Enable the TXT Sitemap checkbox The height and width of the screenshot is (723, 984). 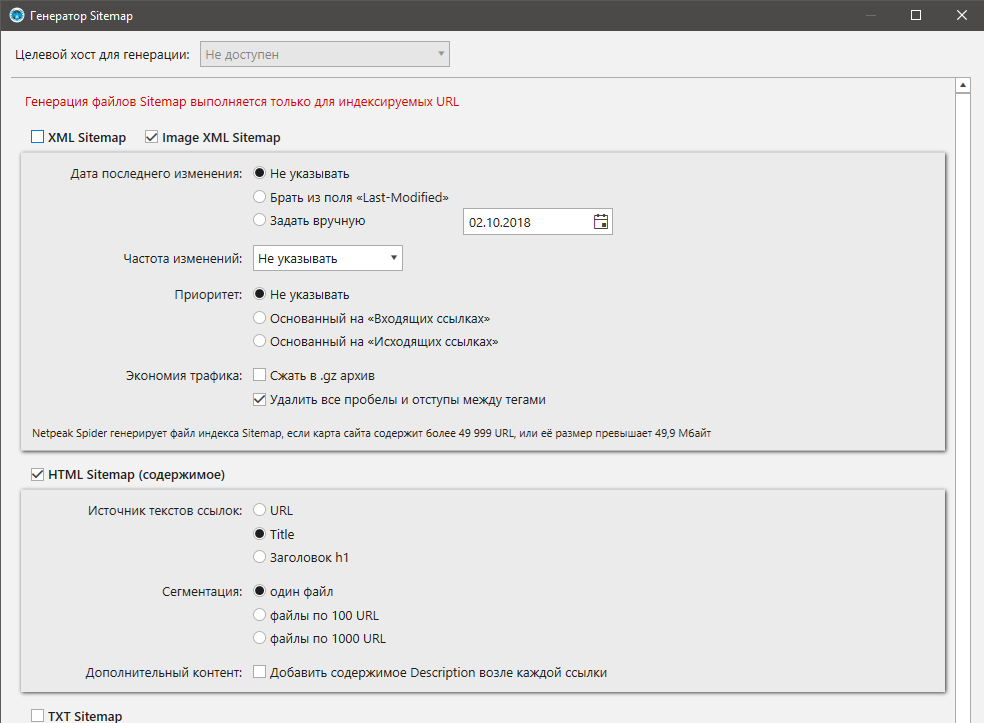(38, 715)
